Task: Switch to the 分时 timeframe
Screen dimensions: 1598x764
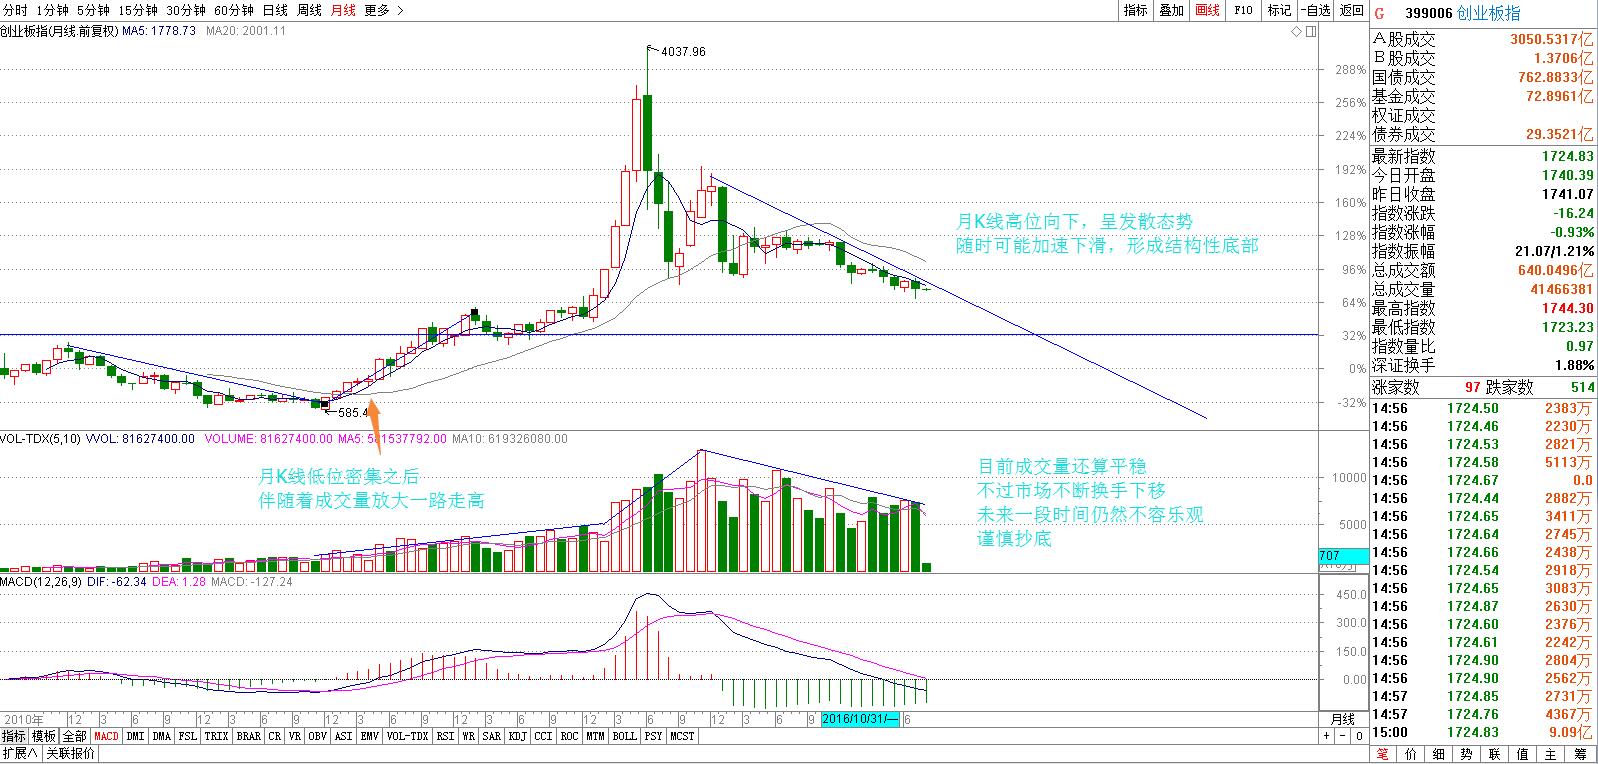Action: click(15, 10)
